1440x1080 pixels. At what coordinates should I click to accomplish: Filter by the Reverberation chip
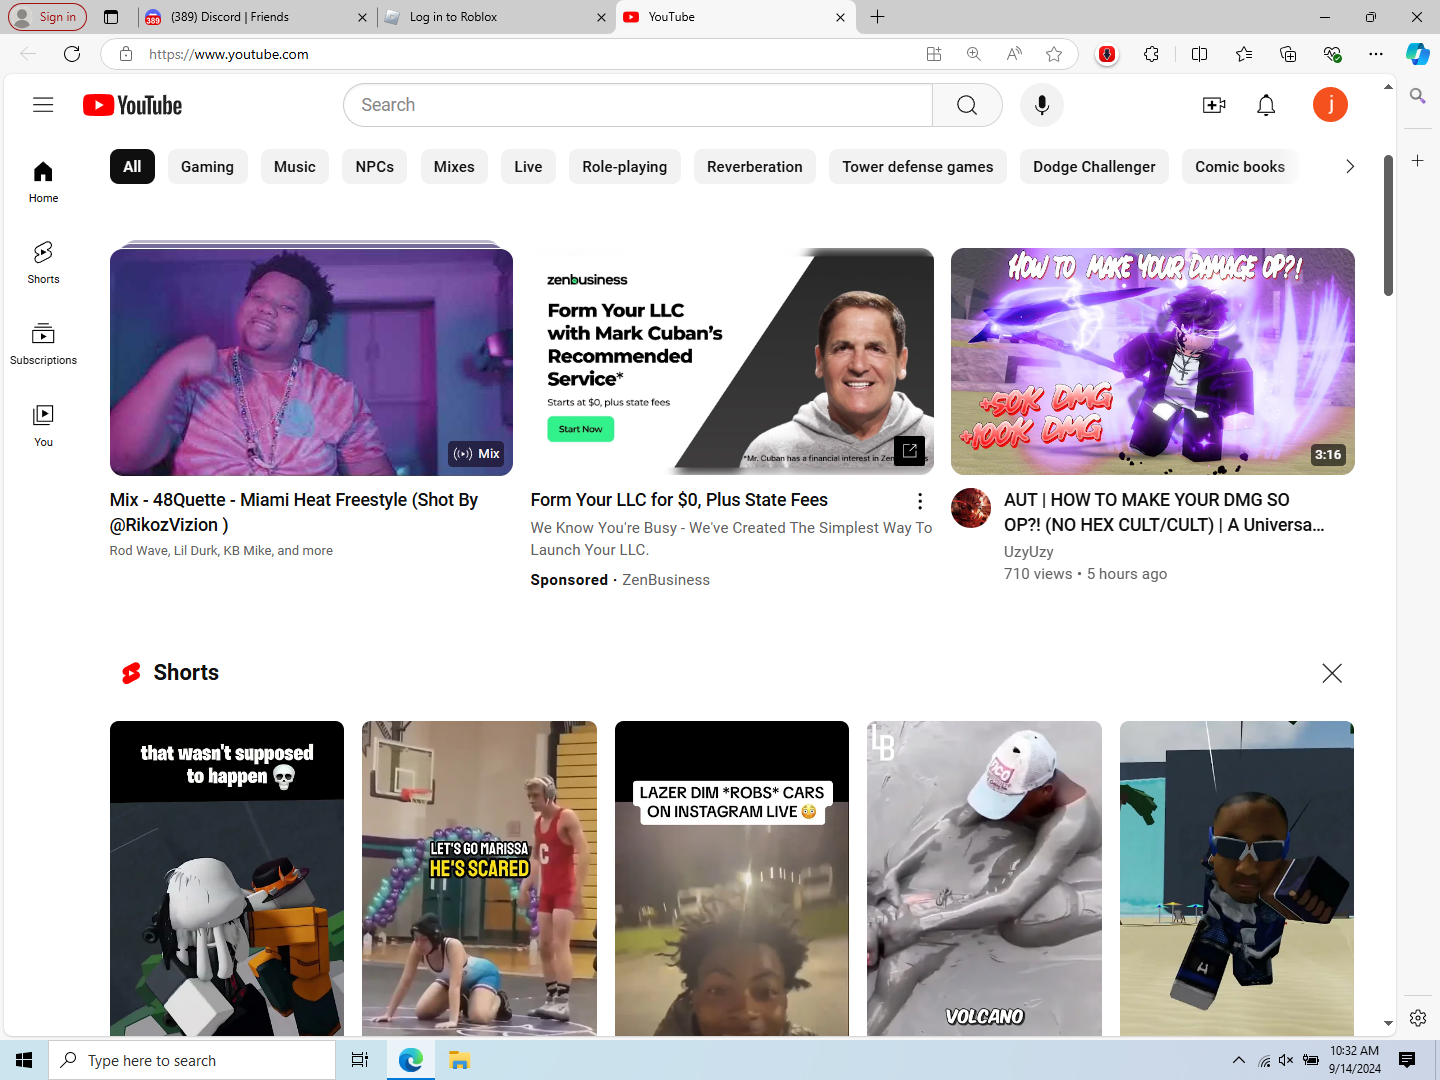tap(755, 167)
